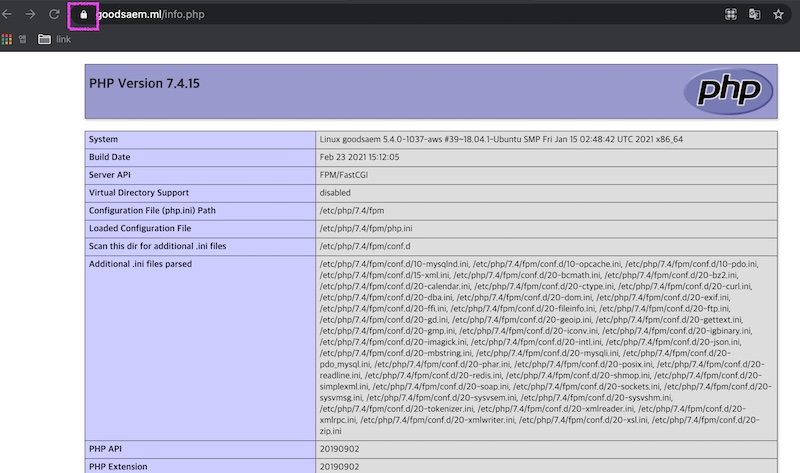The height and width of the screenshot is (473, 800).
Task: Select the Additional .ini files parsed label
Action: tap(140, 264)
